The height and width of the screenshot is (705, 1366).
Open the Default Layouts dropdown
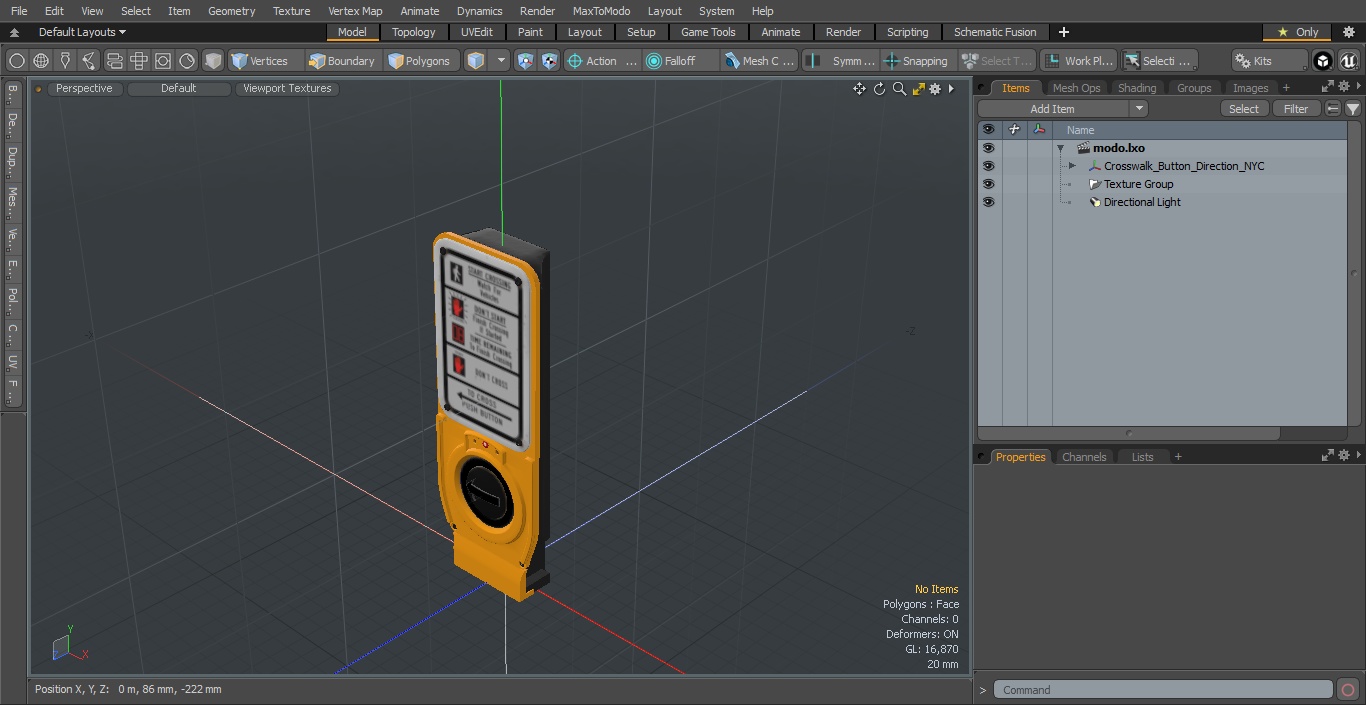82,32
